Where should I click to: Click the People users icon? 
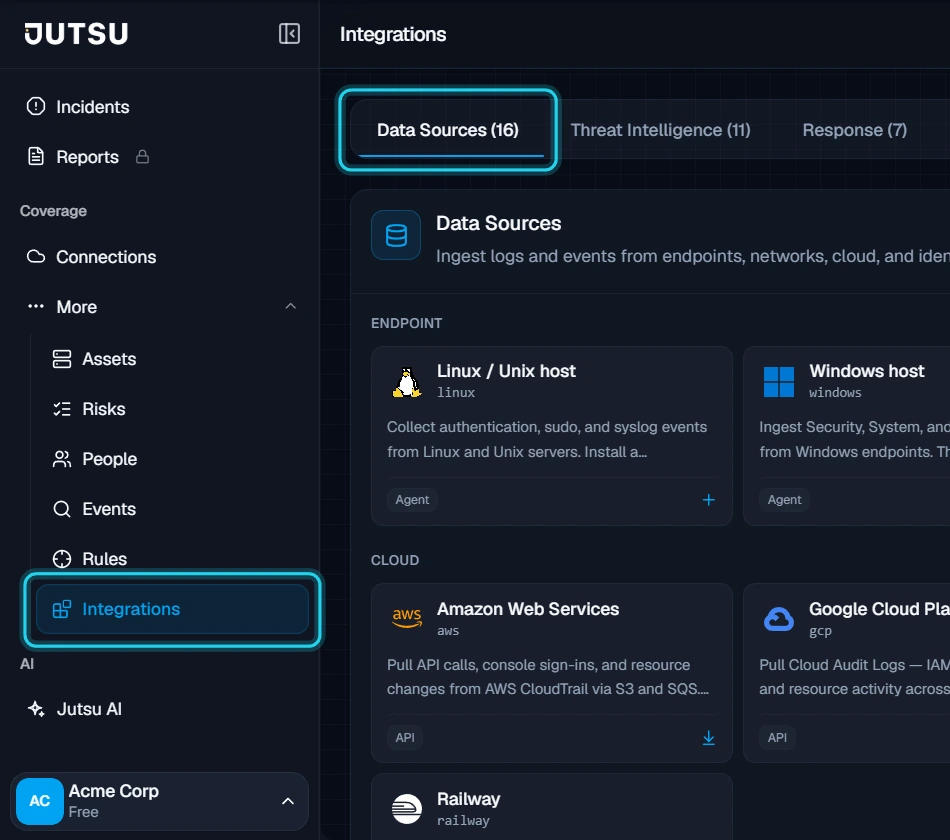[x=62, y=459]
